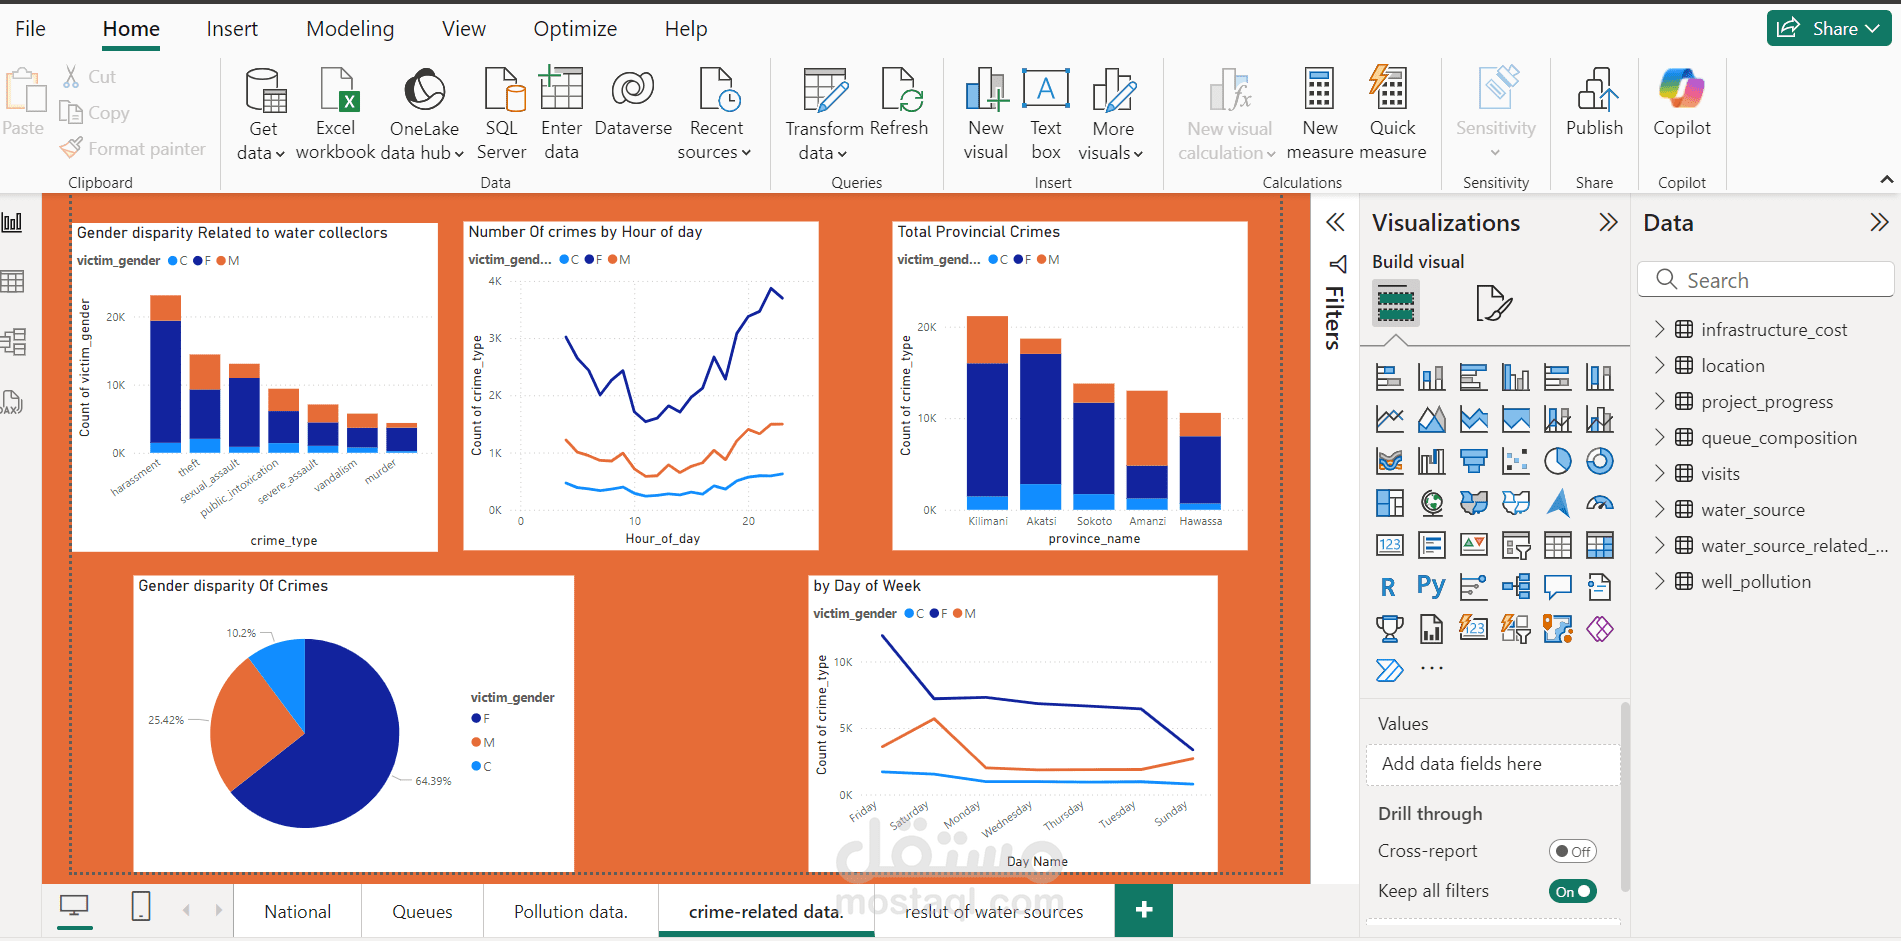Expand the visits table

coord(1660,473)
